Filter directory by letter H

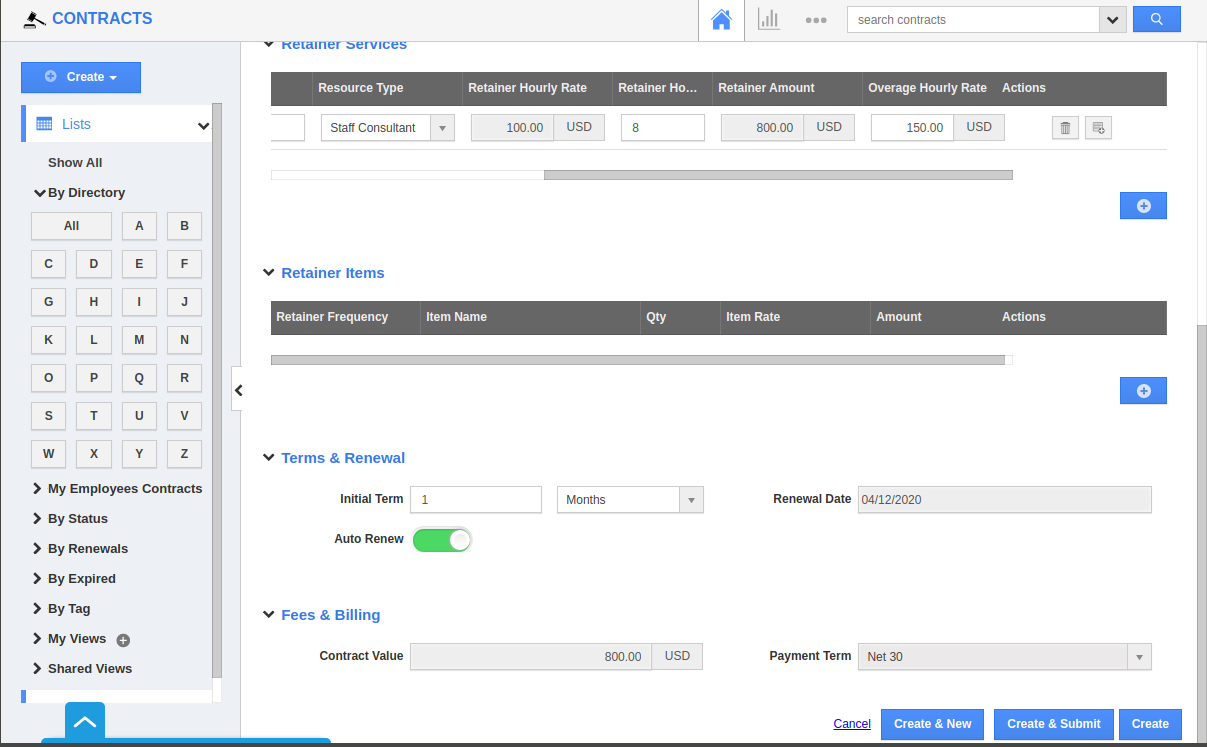94,302
